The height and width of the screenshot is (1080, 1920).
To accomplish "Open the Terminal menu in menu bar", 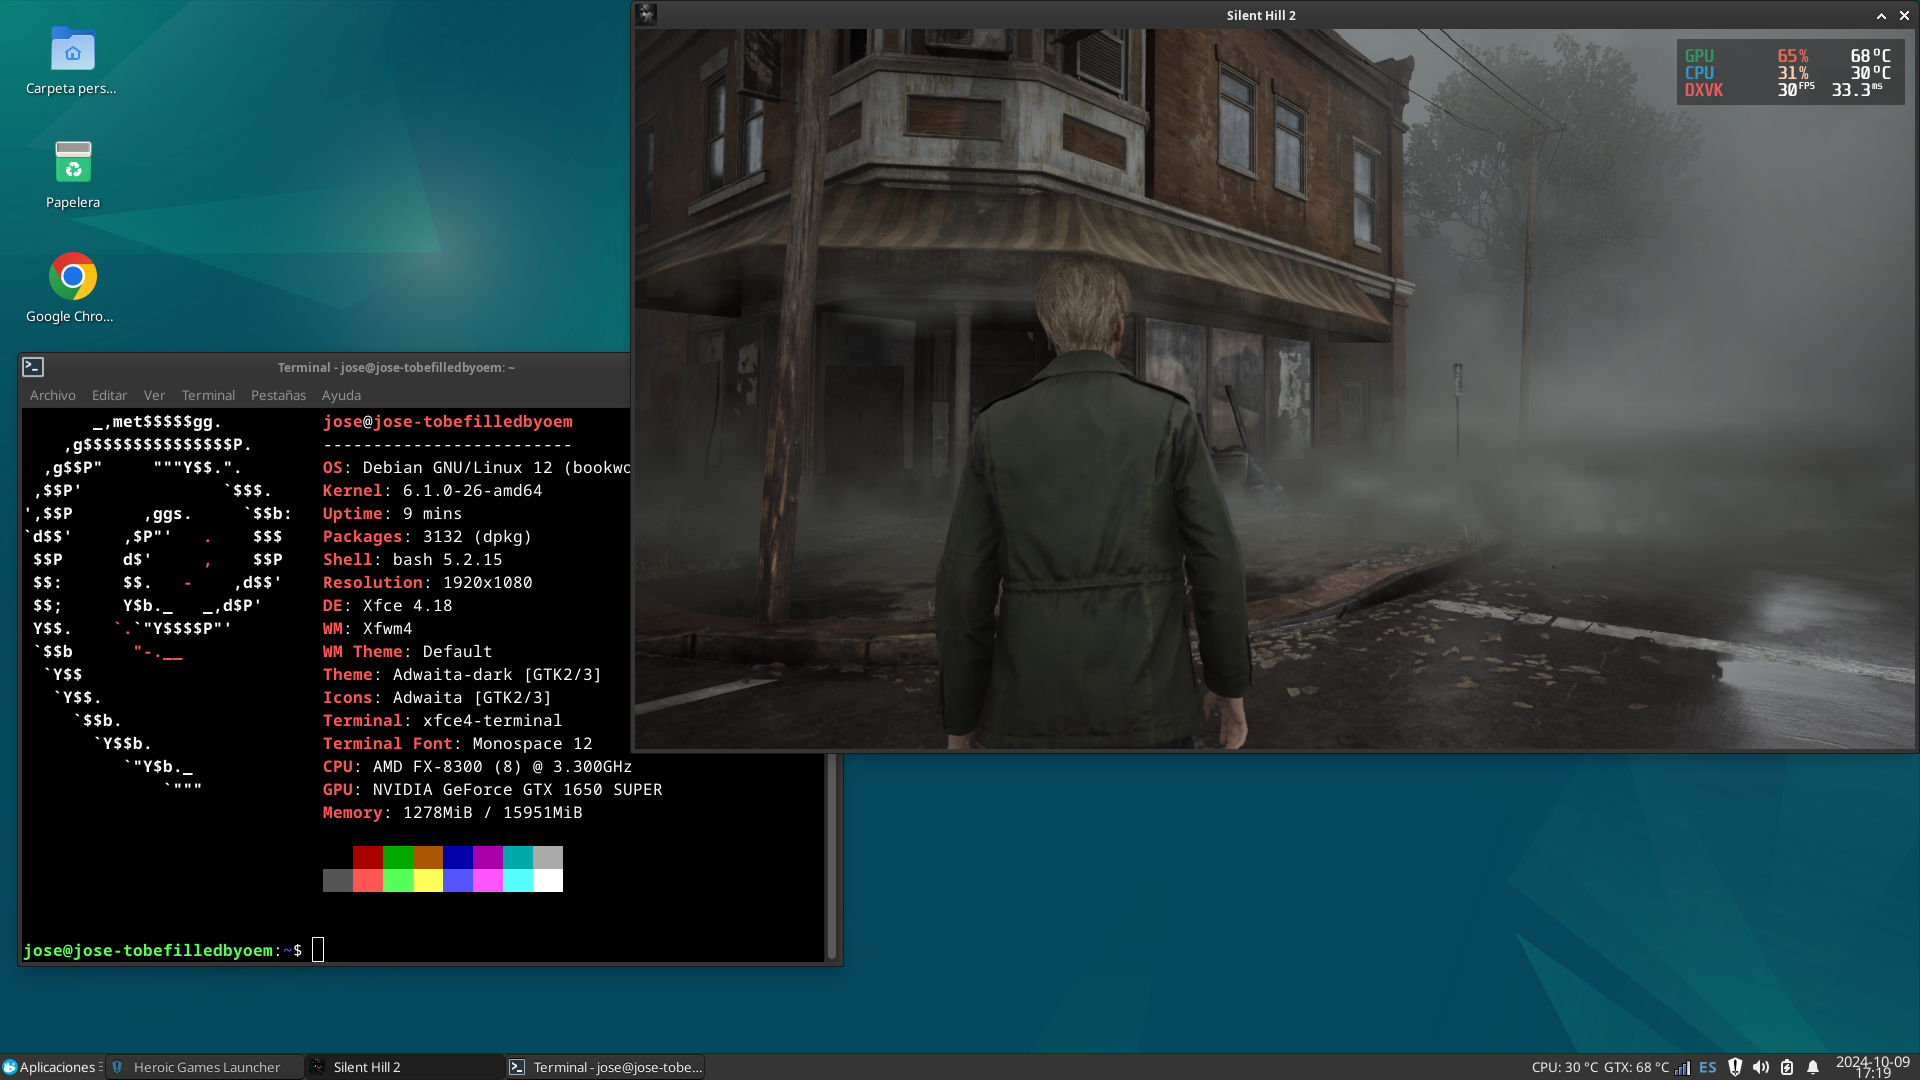I will tap(208, 395).
